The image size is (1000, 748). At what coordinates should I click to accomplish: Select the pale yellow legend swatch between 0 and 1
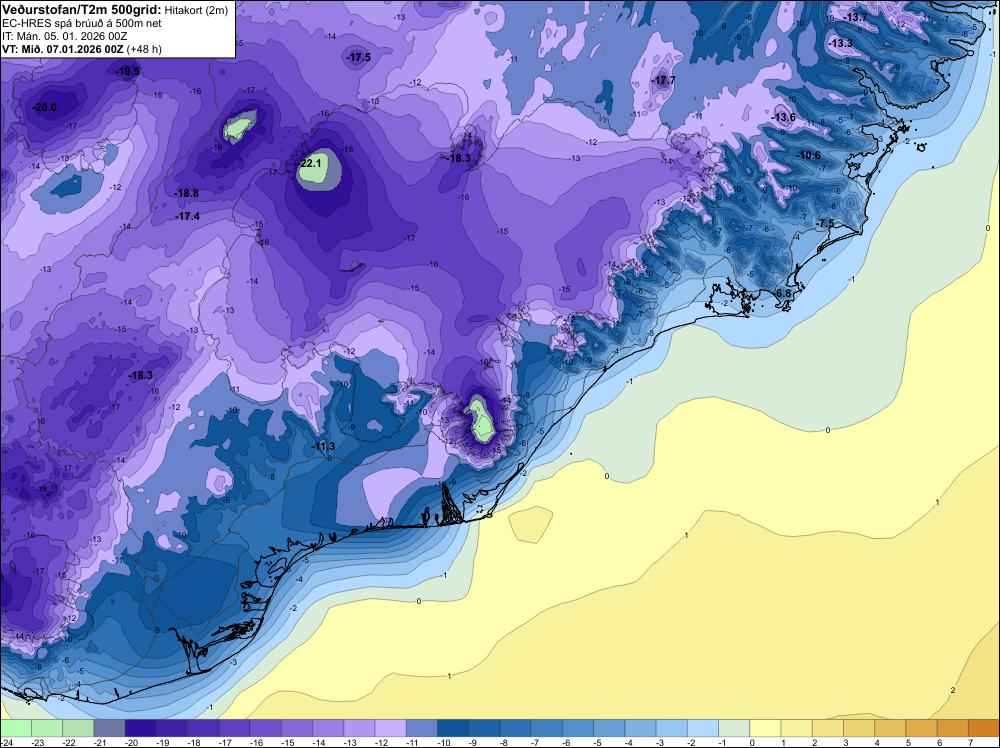click(x=765, y=728)
